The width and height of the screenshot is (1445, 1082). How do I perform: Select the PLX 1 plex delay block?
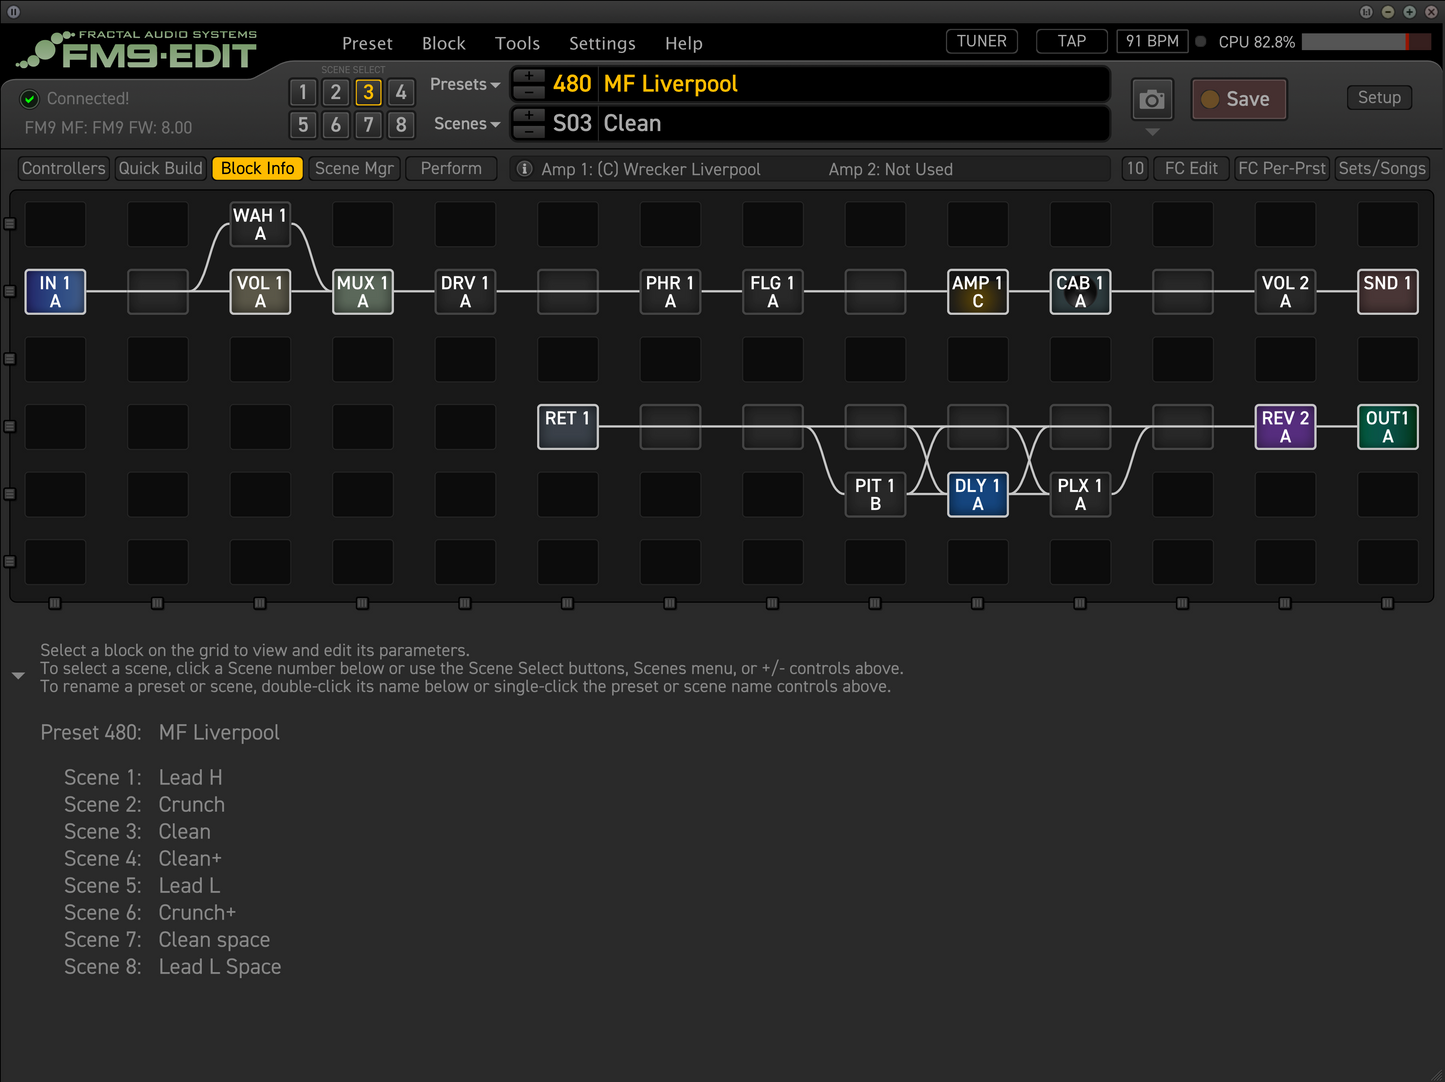point(1080,494)
